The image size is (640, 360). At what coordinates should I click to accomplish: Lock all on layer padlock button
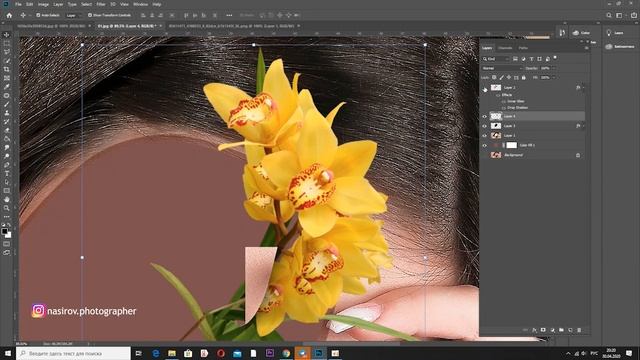point(524,78)
